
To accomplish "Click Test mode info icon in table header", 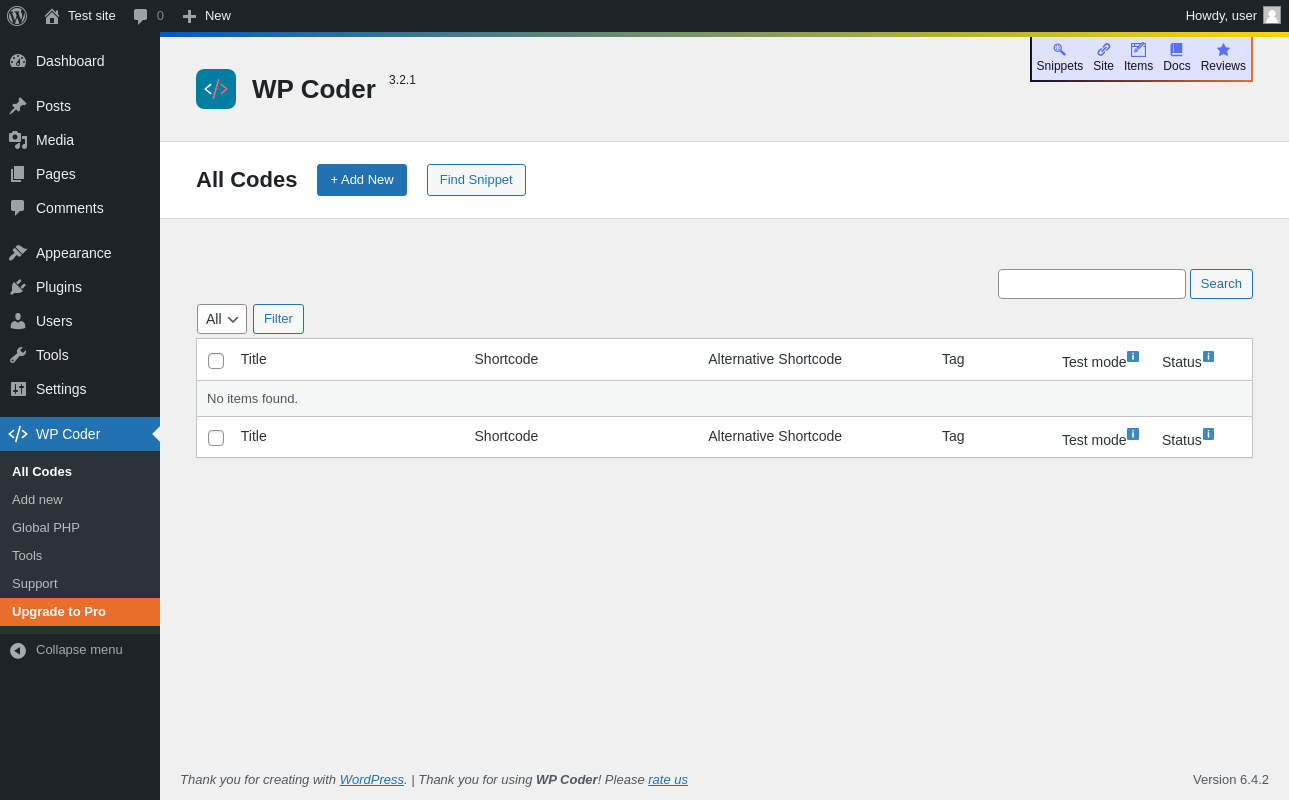I will tap(1133, 356).
